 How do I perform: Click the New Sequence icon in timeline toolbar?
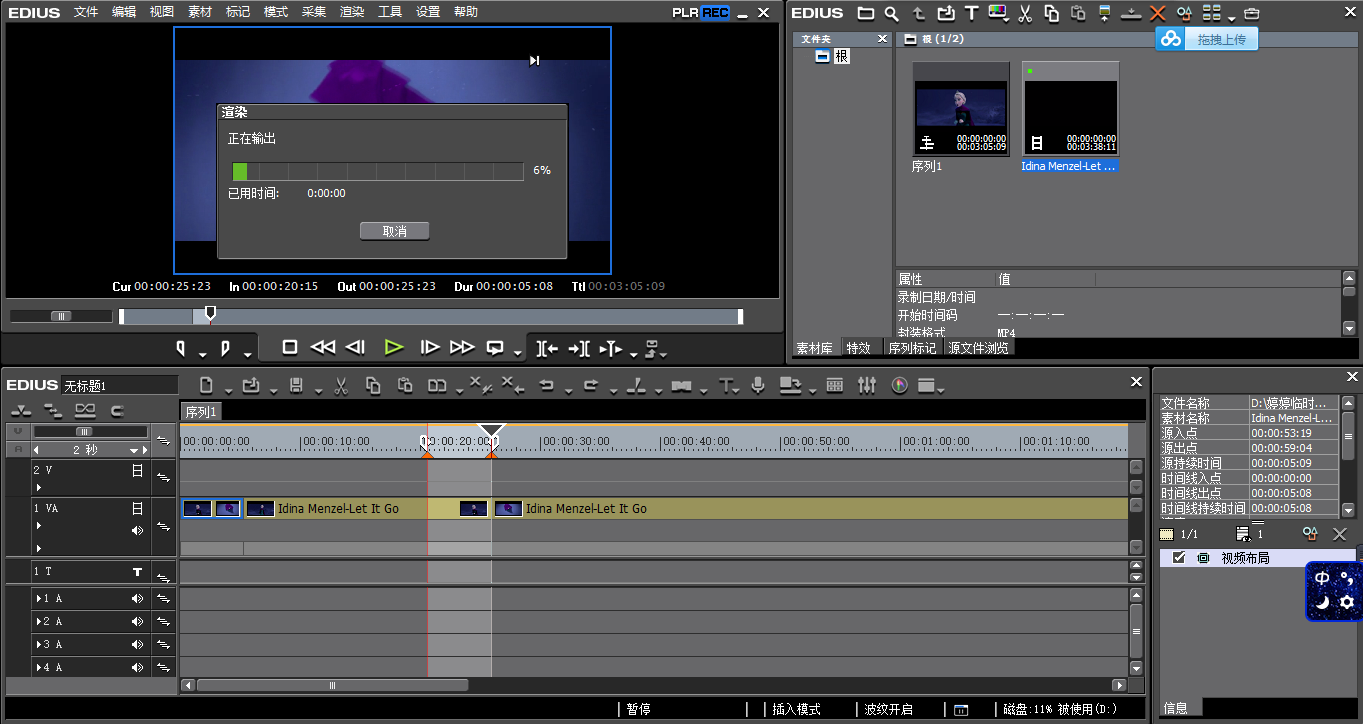pos(206,385)
